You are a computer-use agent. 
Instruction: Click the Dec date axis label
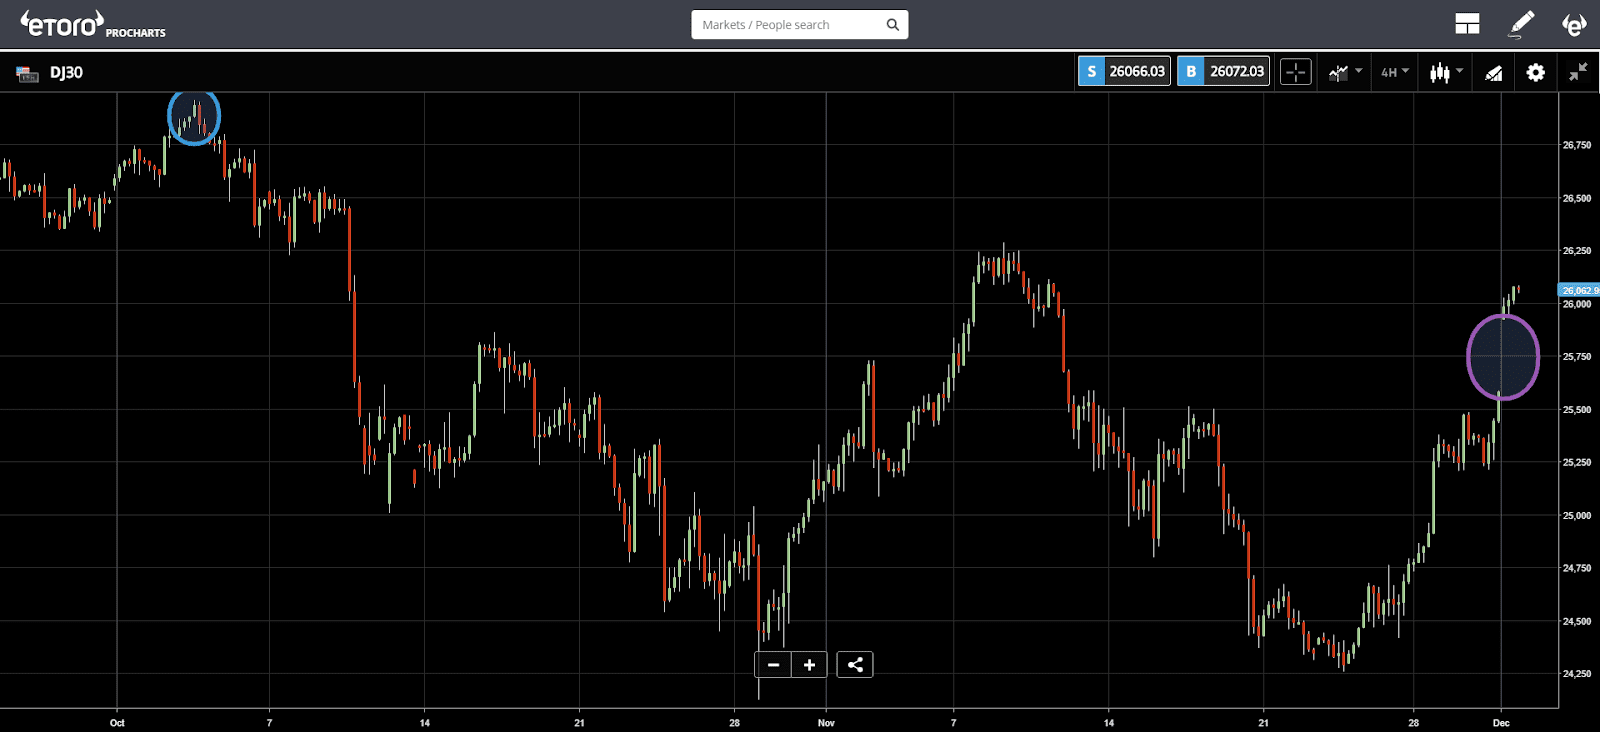[1501, 722]
